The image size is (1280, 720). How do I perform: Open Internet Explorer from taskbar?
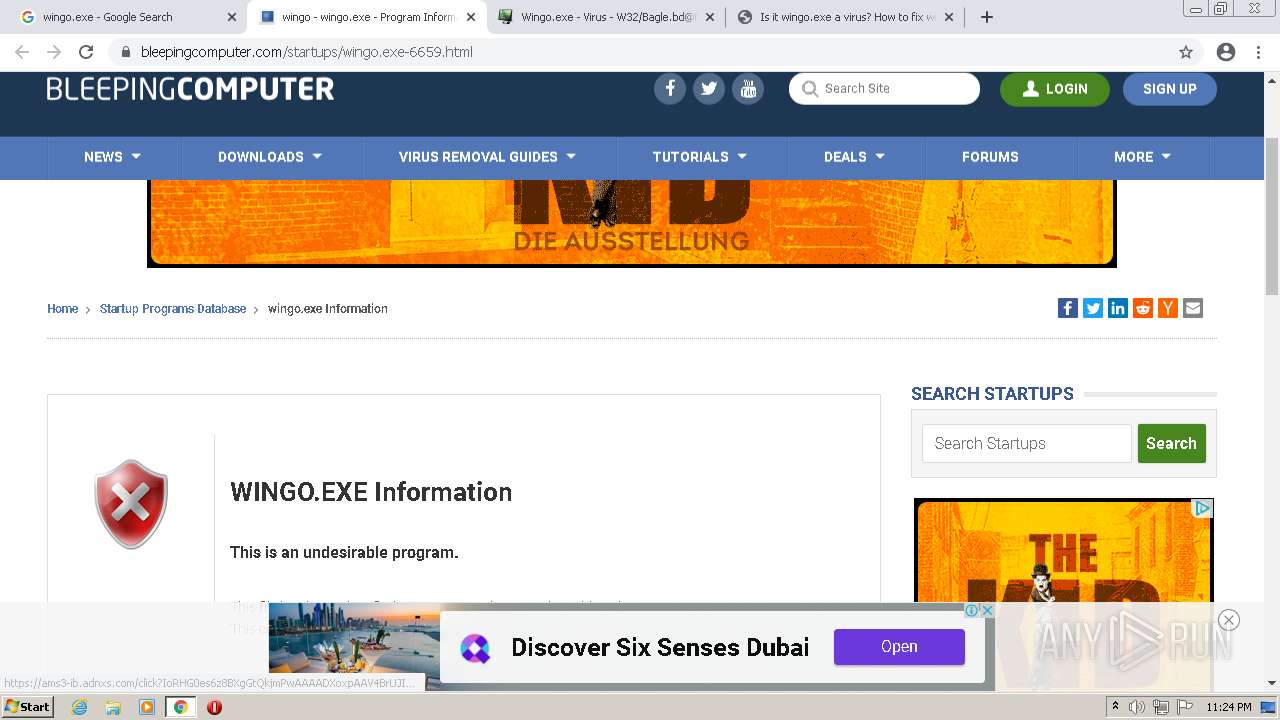click(x=79, y=707)
